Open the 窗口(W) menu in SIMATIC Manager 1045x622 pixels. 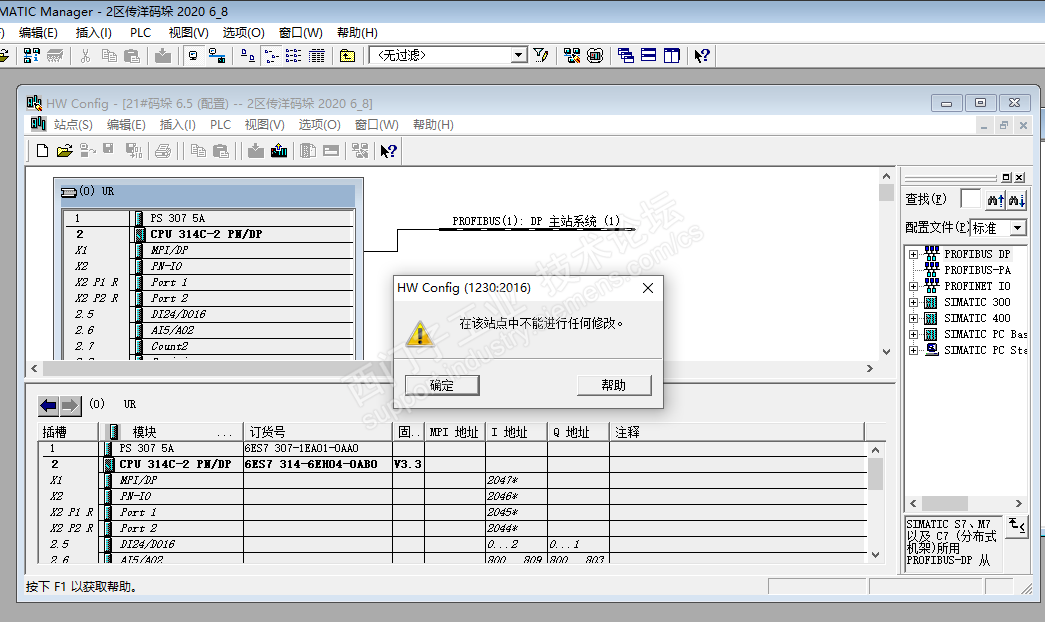tap(301, 33)
